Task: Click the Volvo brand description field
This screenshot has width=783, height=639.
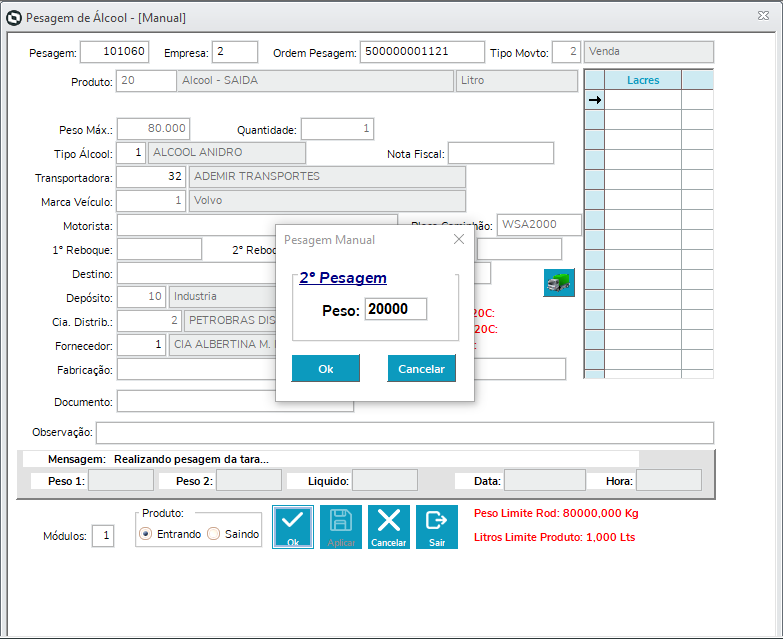Action: [328, 201]
